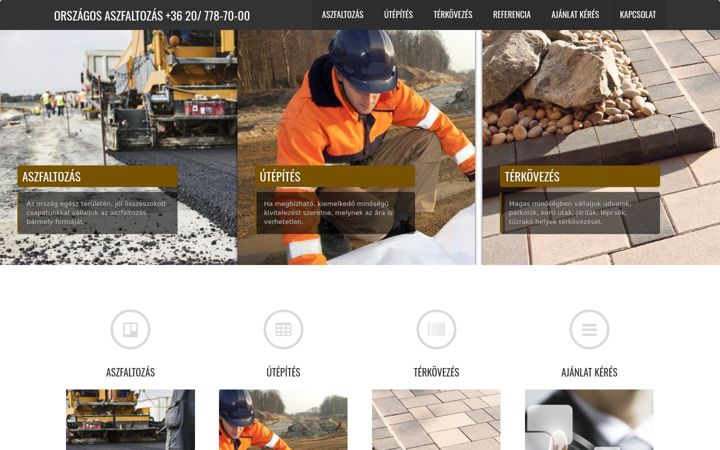
Task: Click the Országos Aszfaltozás site title
Action: coord(152,16)
